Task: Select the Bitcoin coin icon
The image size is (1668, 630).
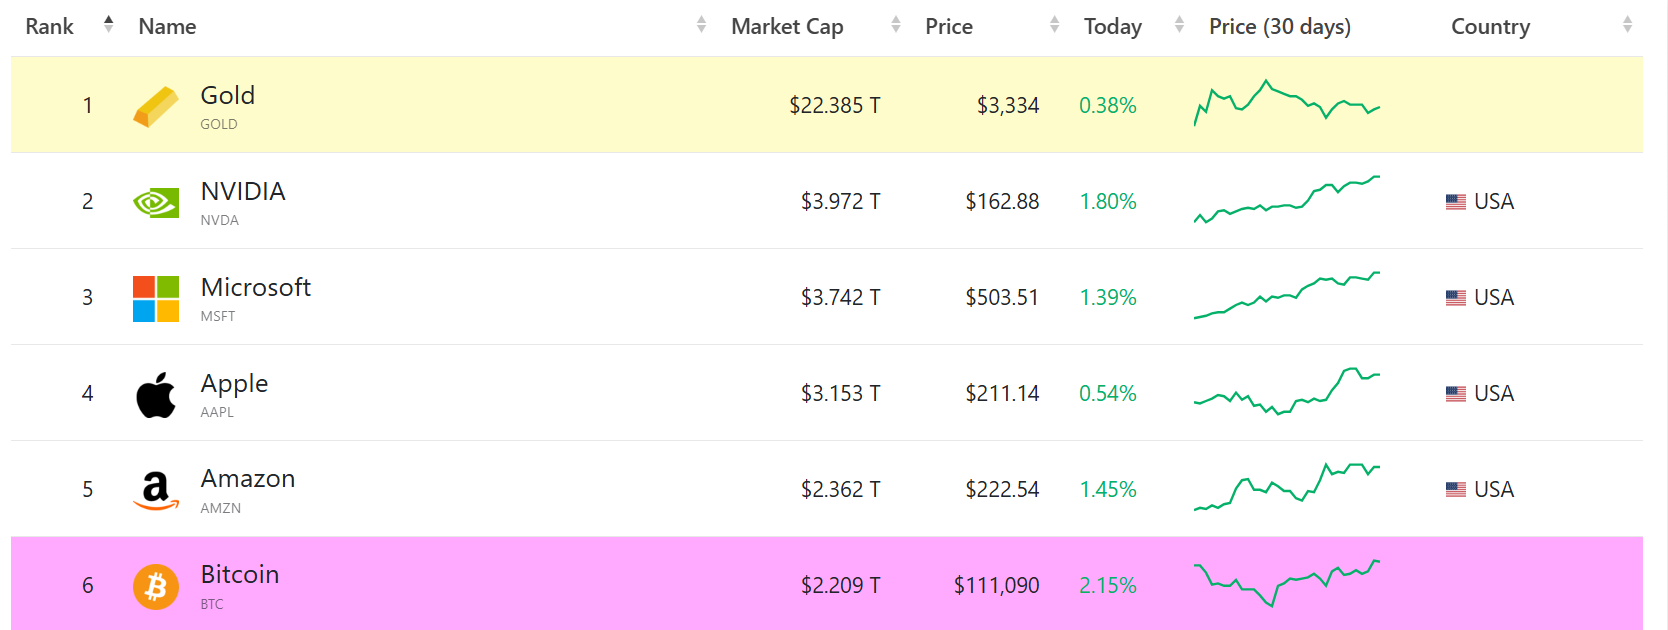Action: point(155,585)
